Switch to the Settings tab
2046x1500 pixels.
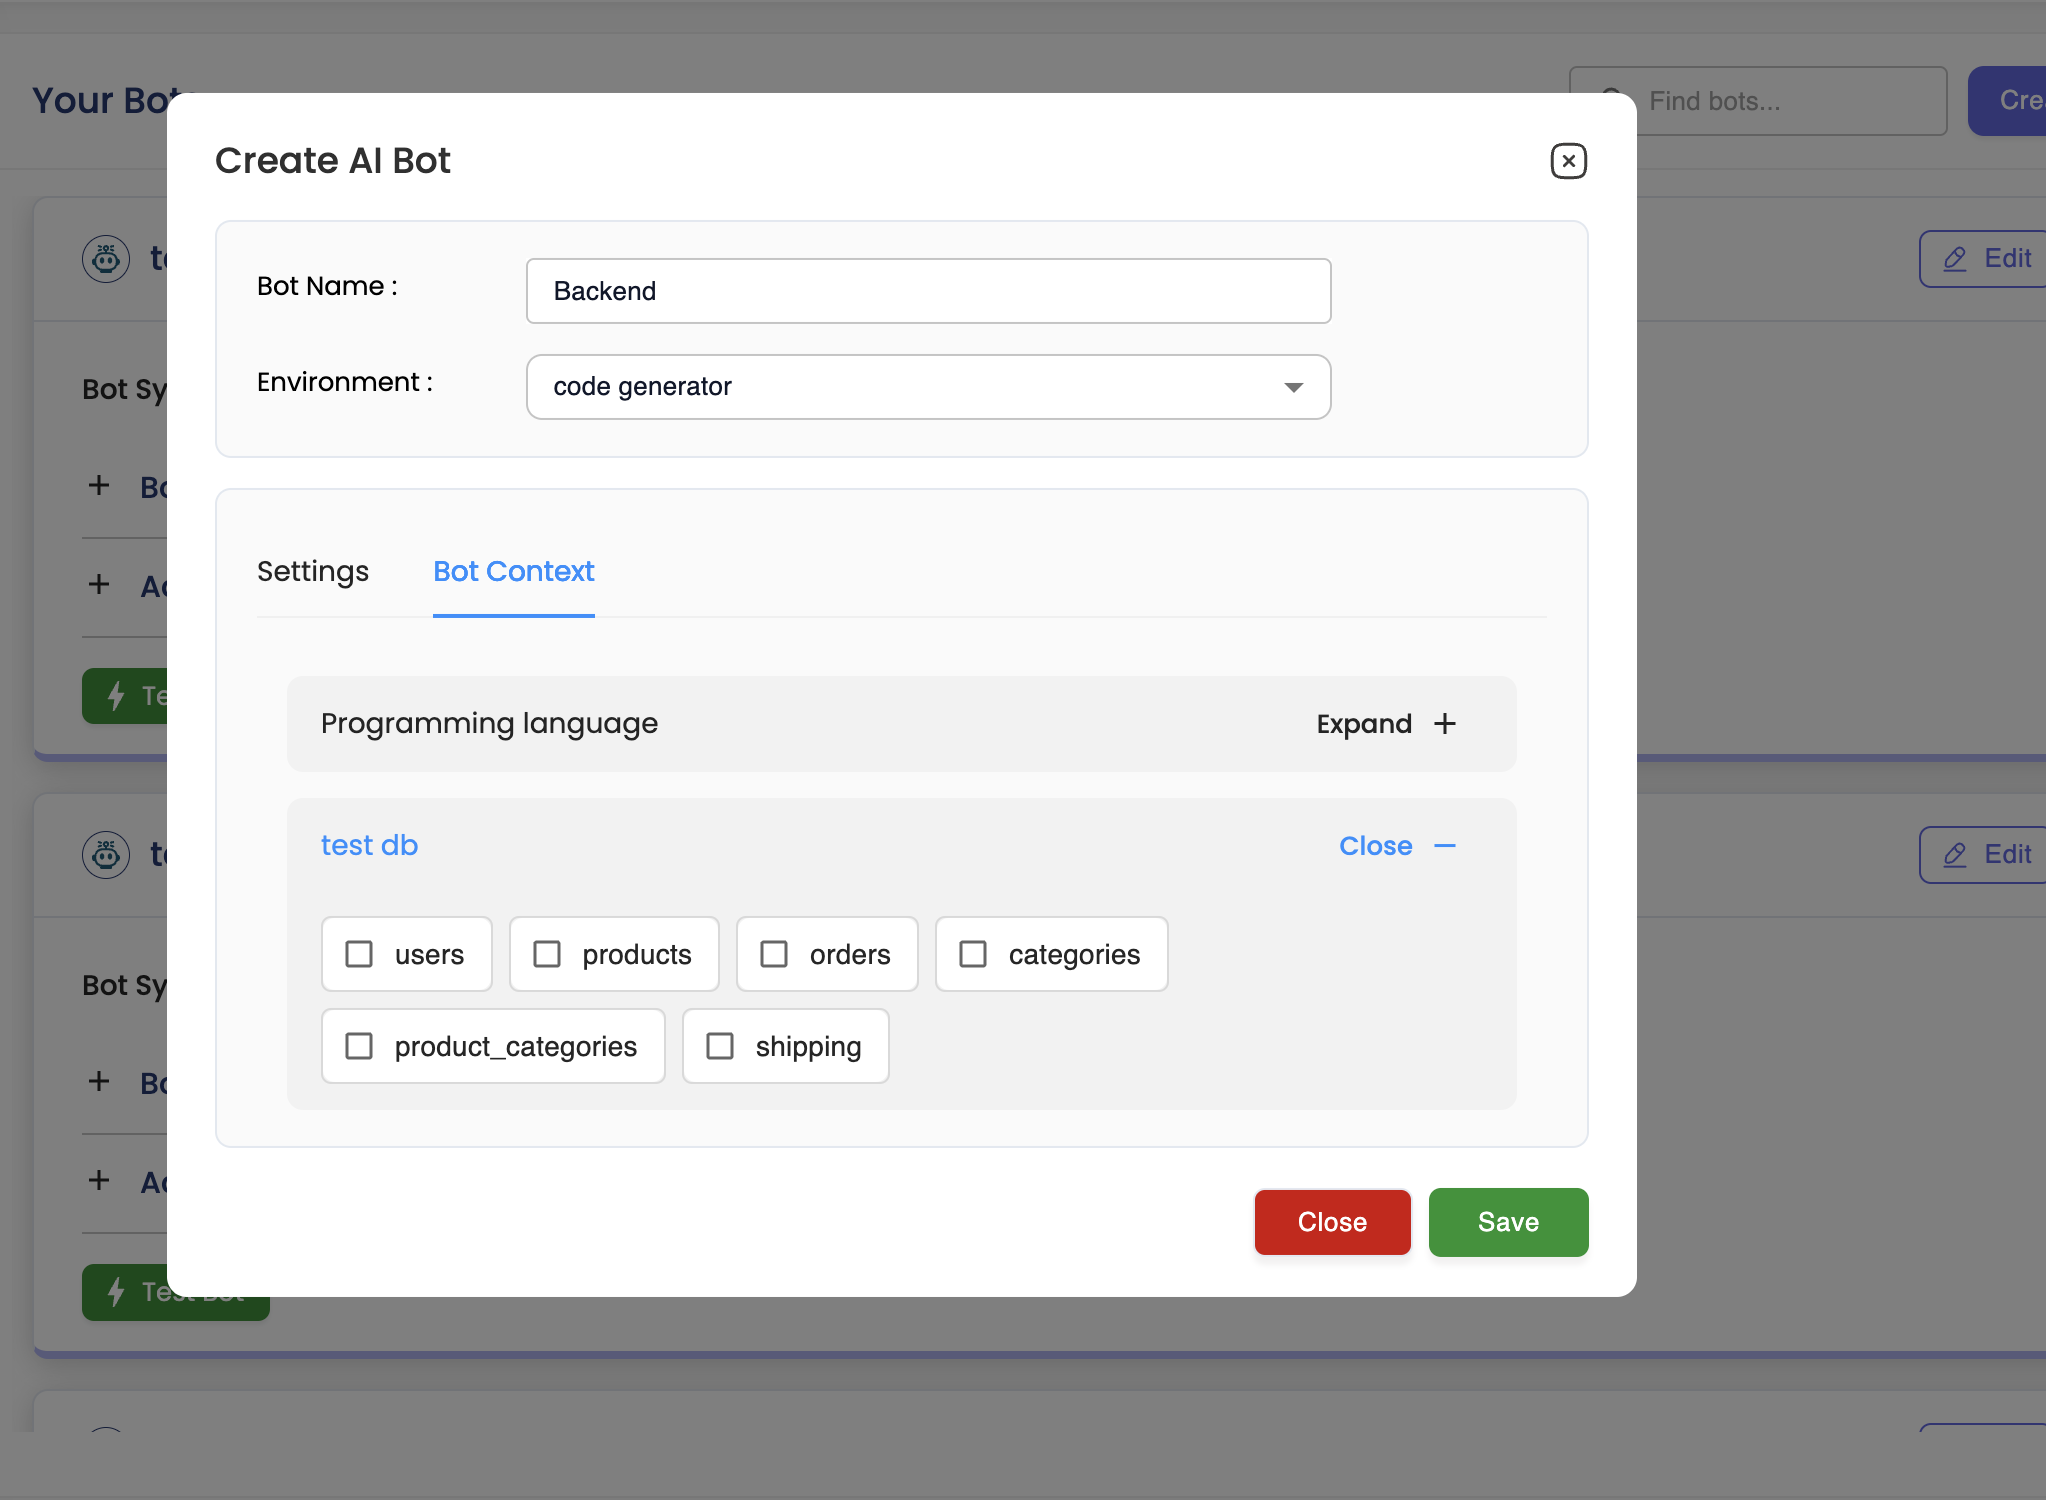click(313, 571)
